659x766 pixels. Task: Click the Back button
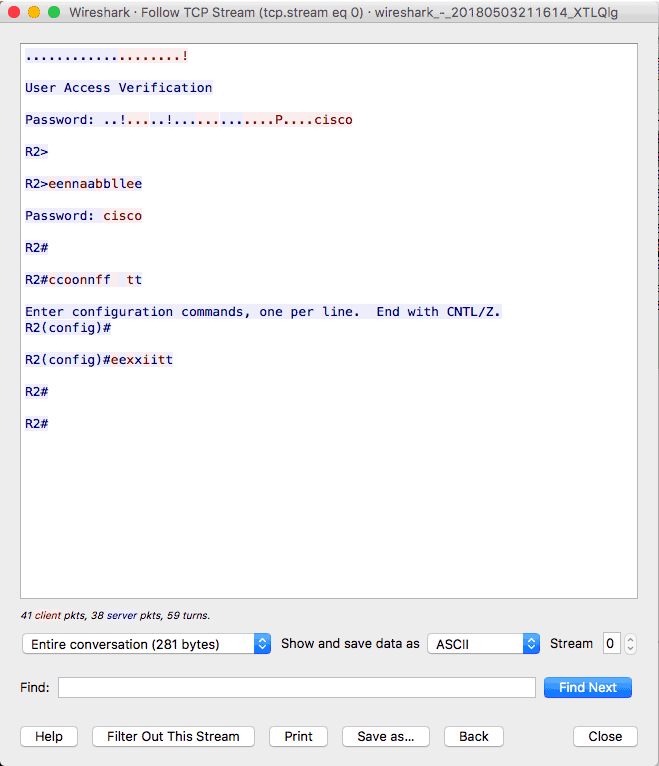pyautogui.click(x=473, y=736)
